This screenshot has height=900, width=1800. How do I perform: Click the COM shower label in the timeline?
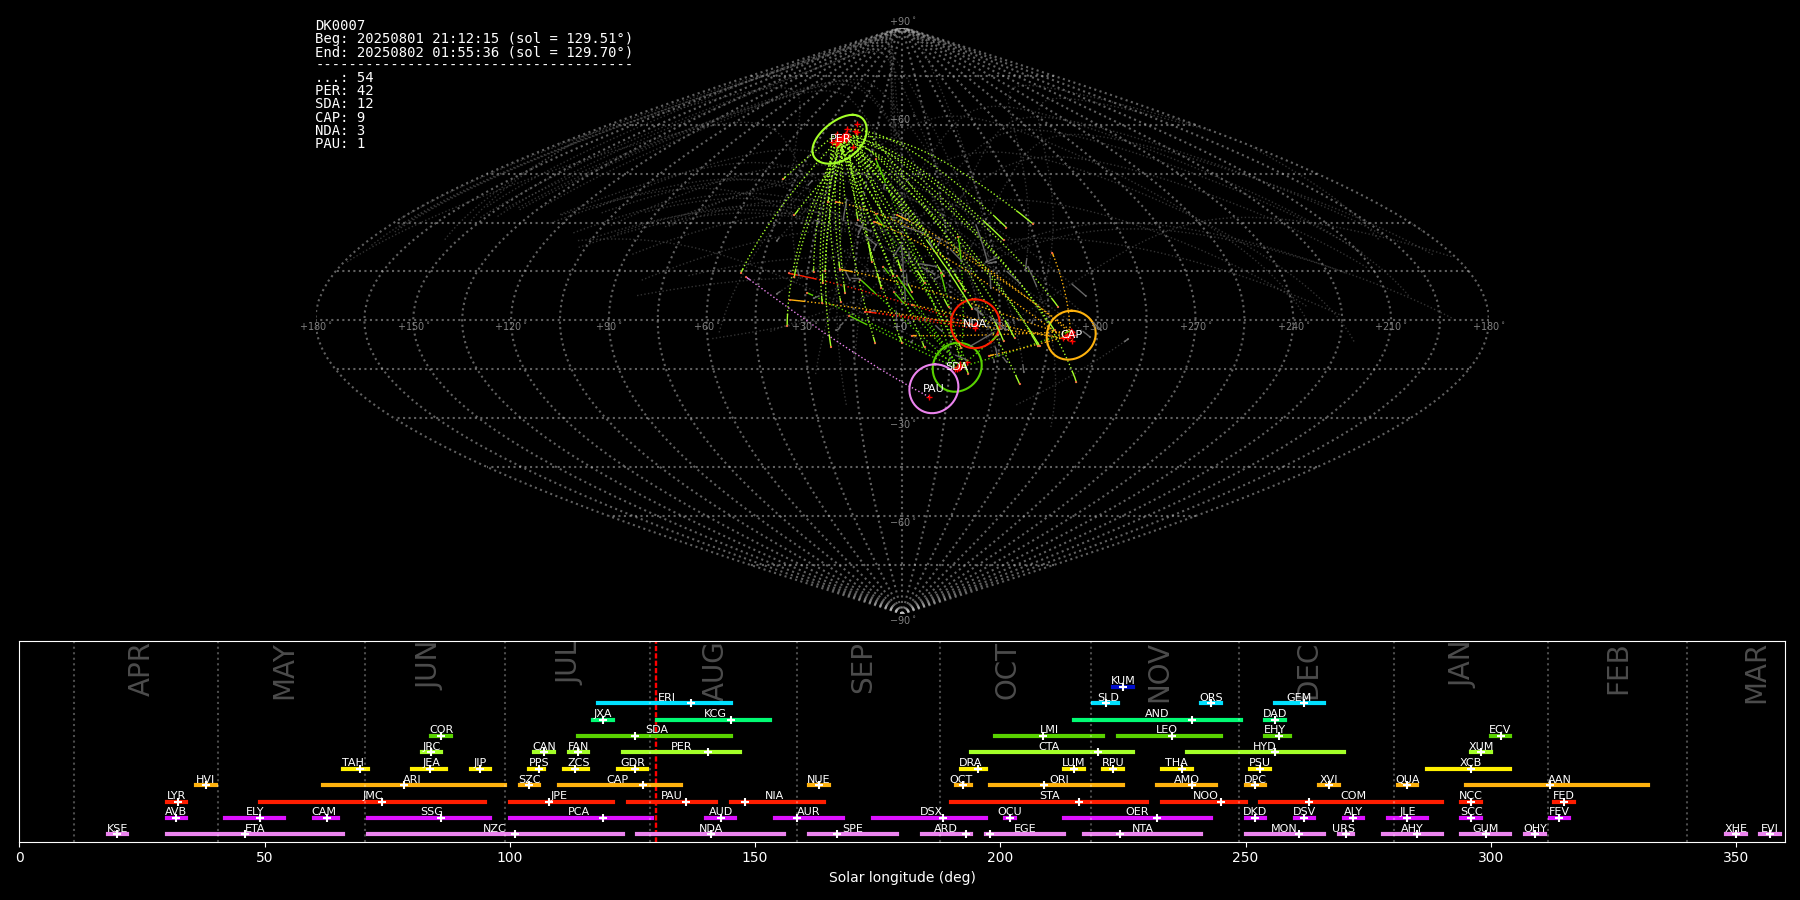(x=1353, y=796)
